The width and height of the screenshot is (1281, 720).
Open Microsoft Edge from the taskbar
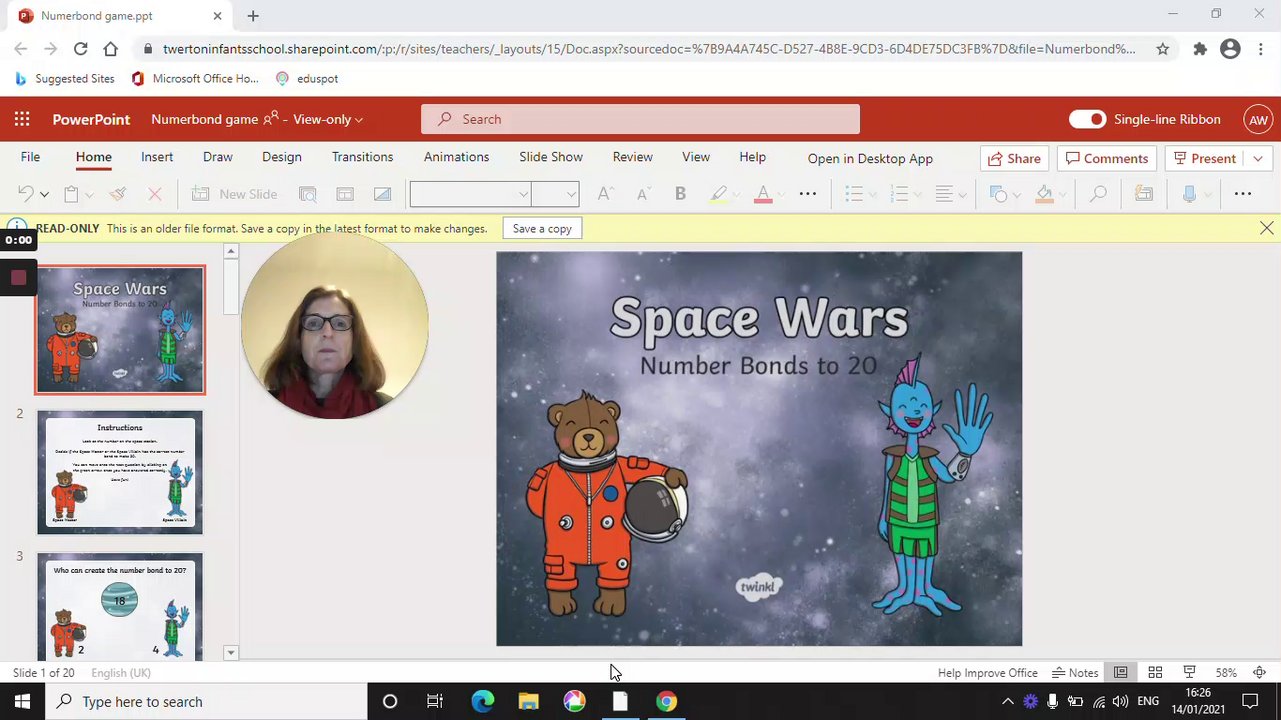click(483, 701)
